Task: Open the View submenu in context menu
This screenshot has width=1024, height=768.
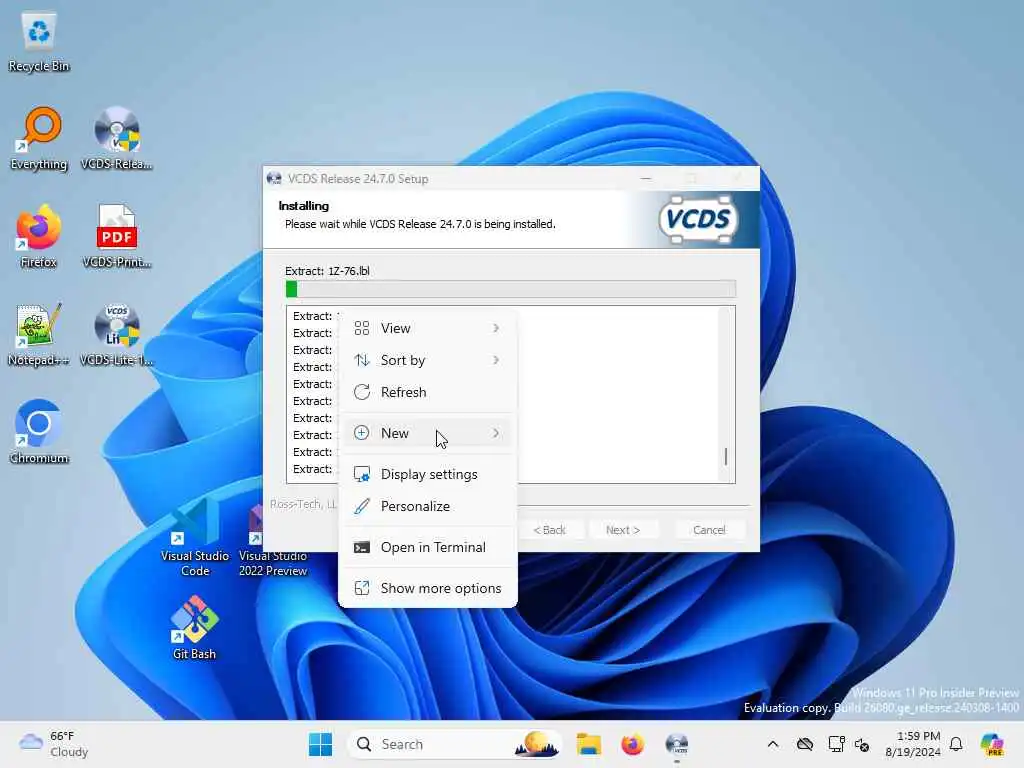Action: [x=427, y=328]
